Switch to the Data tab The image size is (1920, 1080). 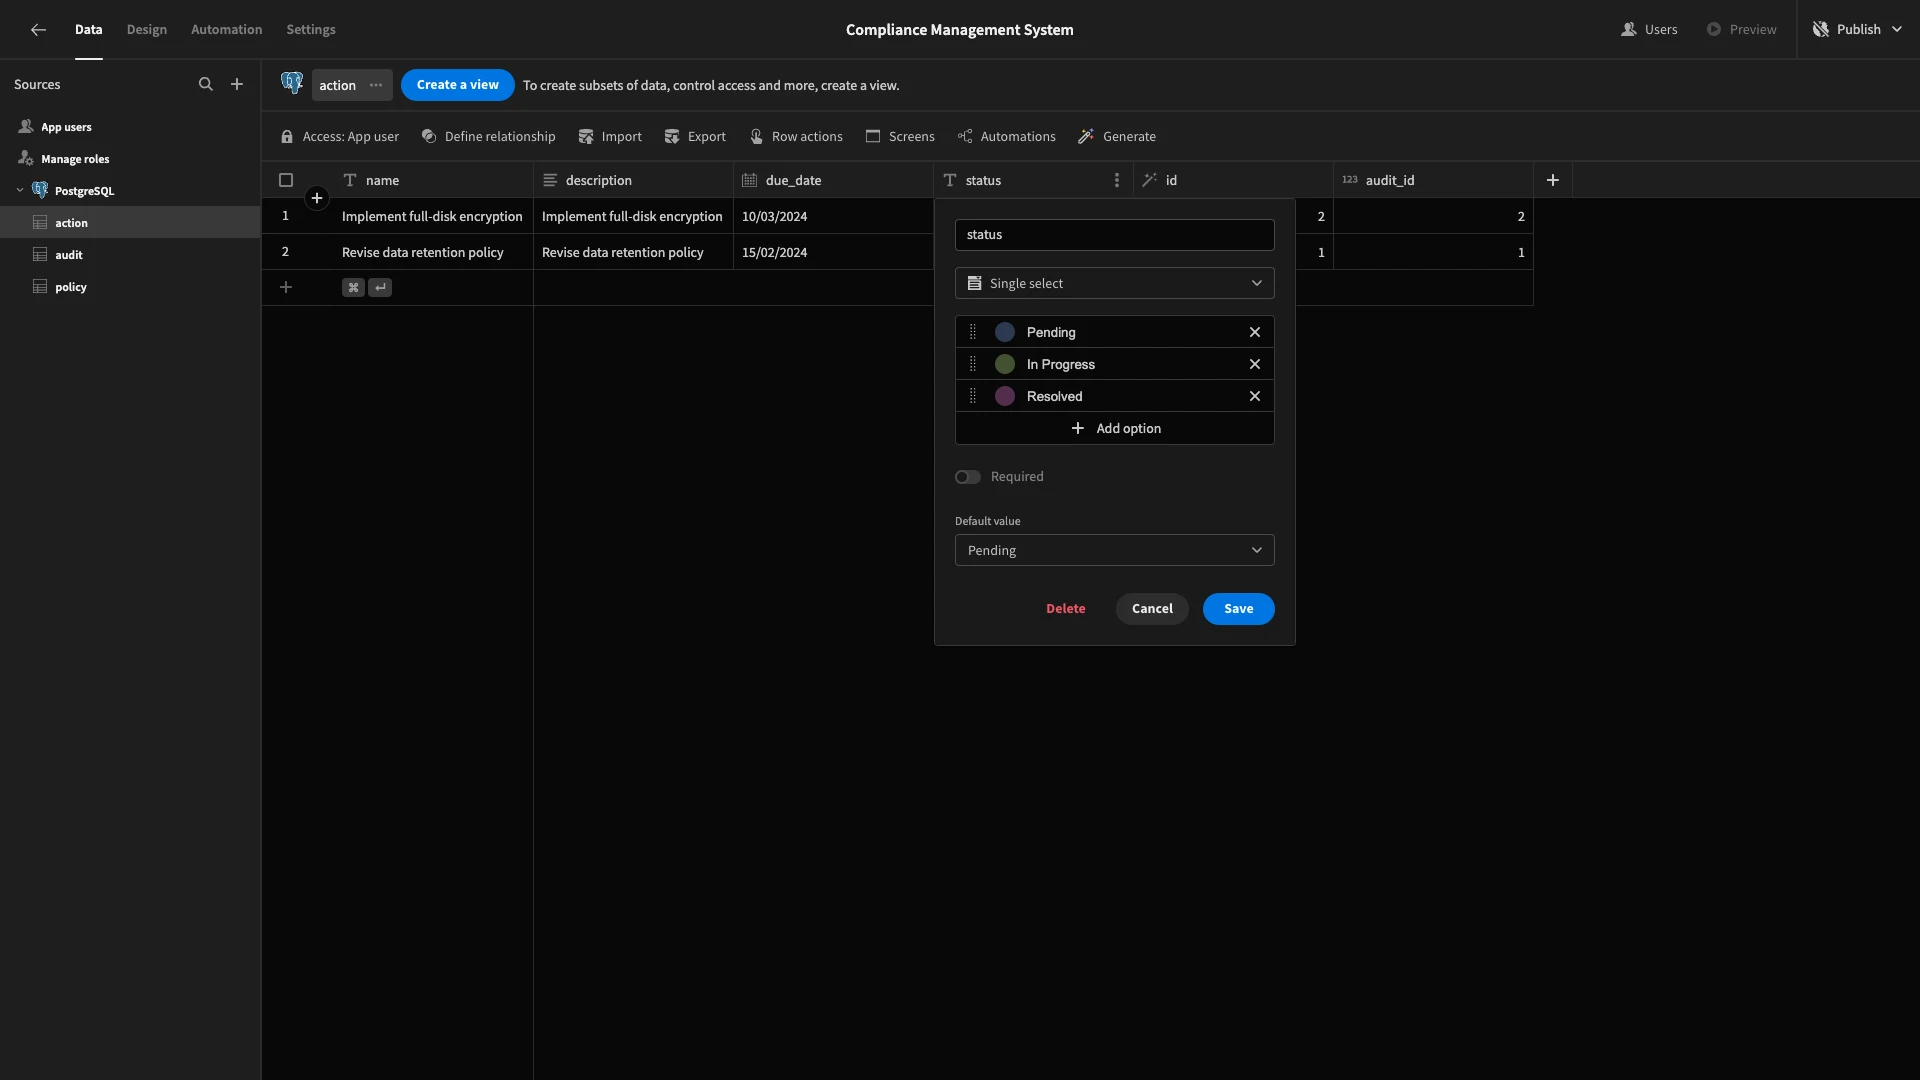coord(89,30)
